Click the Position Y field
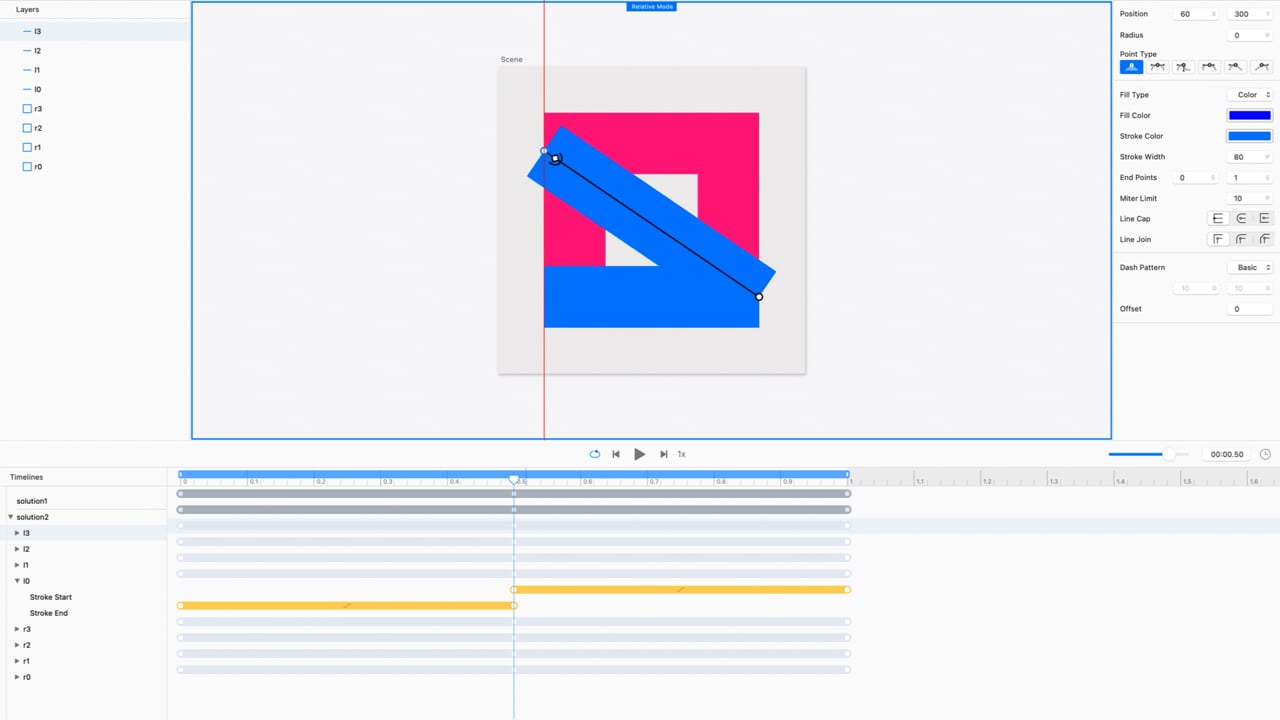This screenshot has height=720, width=1280. [x=1250, y=14]
